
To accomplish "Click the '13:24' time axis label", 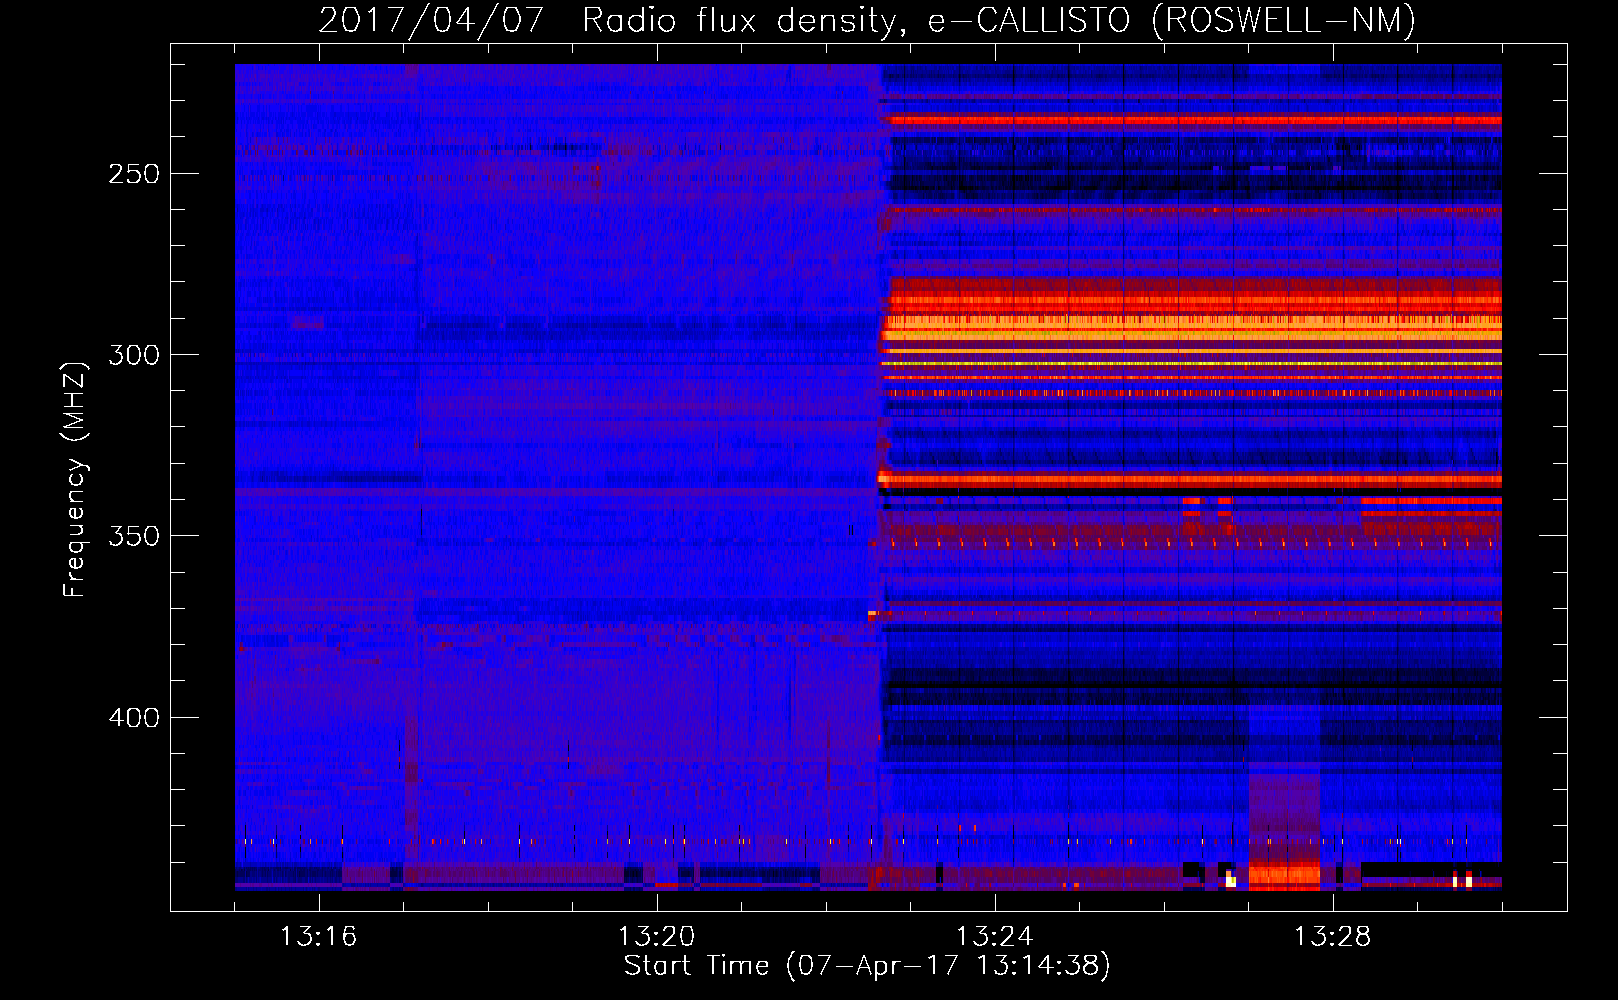I will coord(994,937).
